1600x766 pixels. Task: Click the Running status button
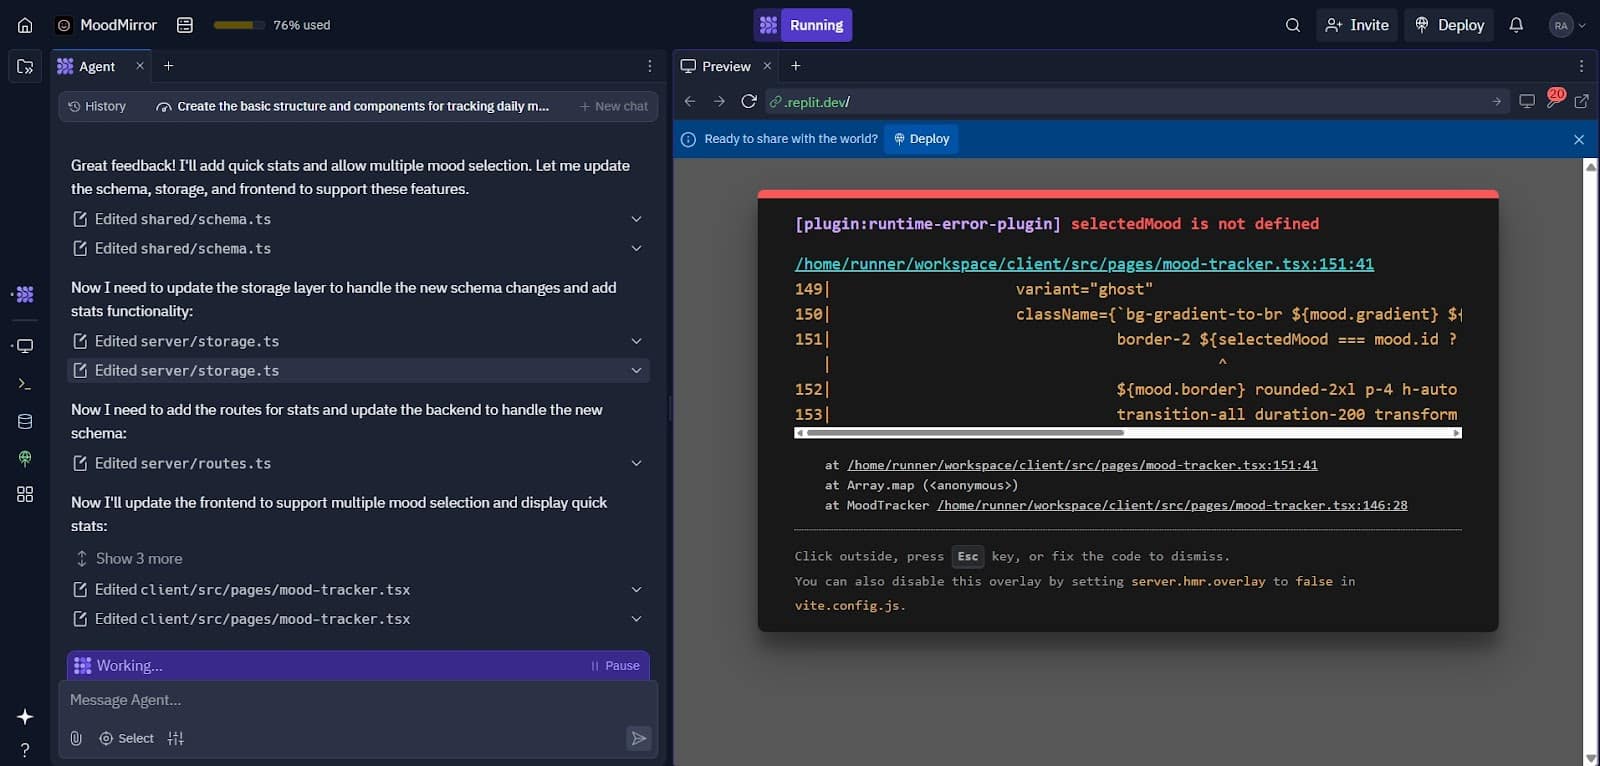[803, 25]
